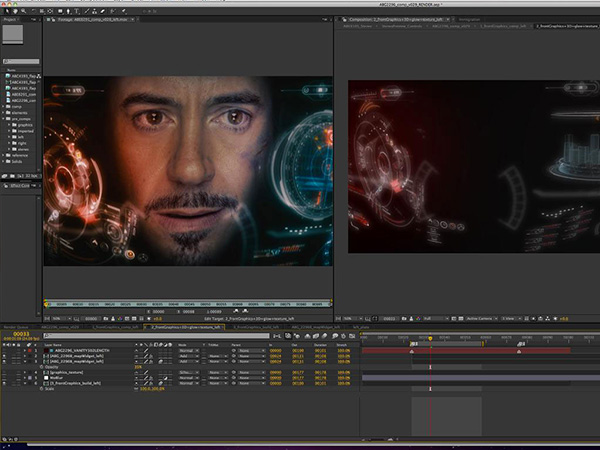Viewport: 600px width, 450px height.
Task: Expand the reference folder
Action: pos(3,155)
